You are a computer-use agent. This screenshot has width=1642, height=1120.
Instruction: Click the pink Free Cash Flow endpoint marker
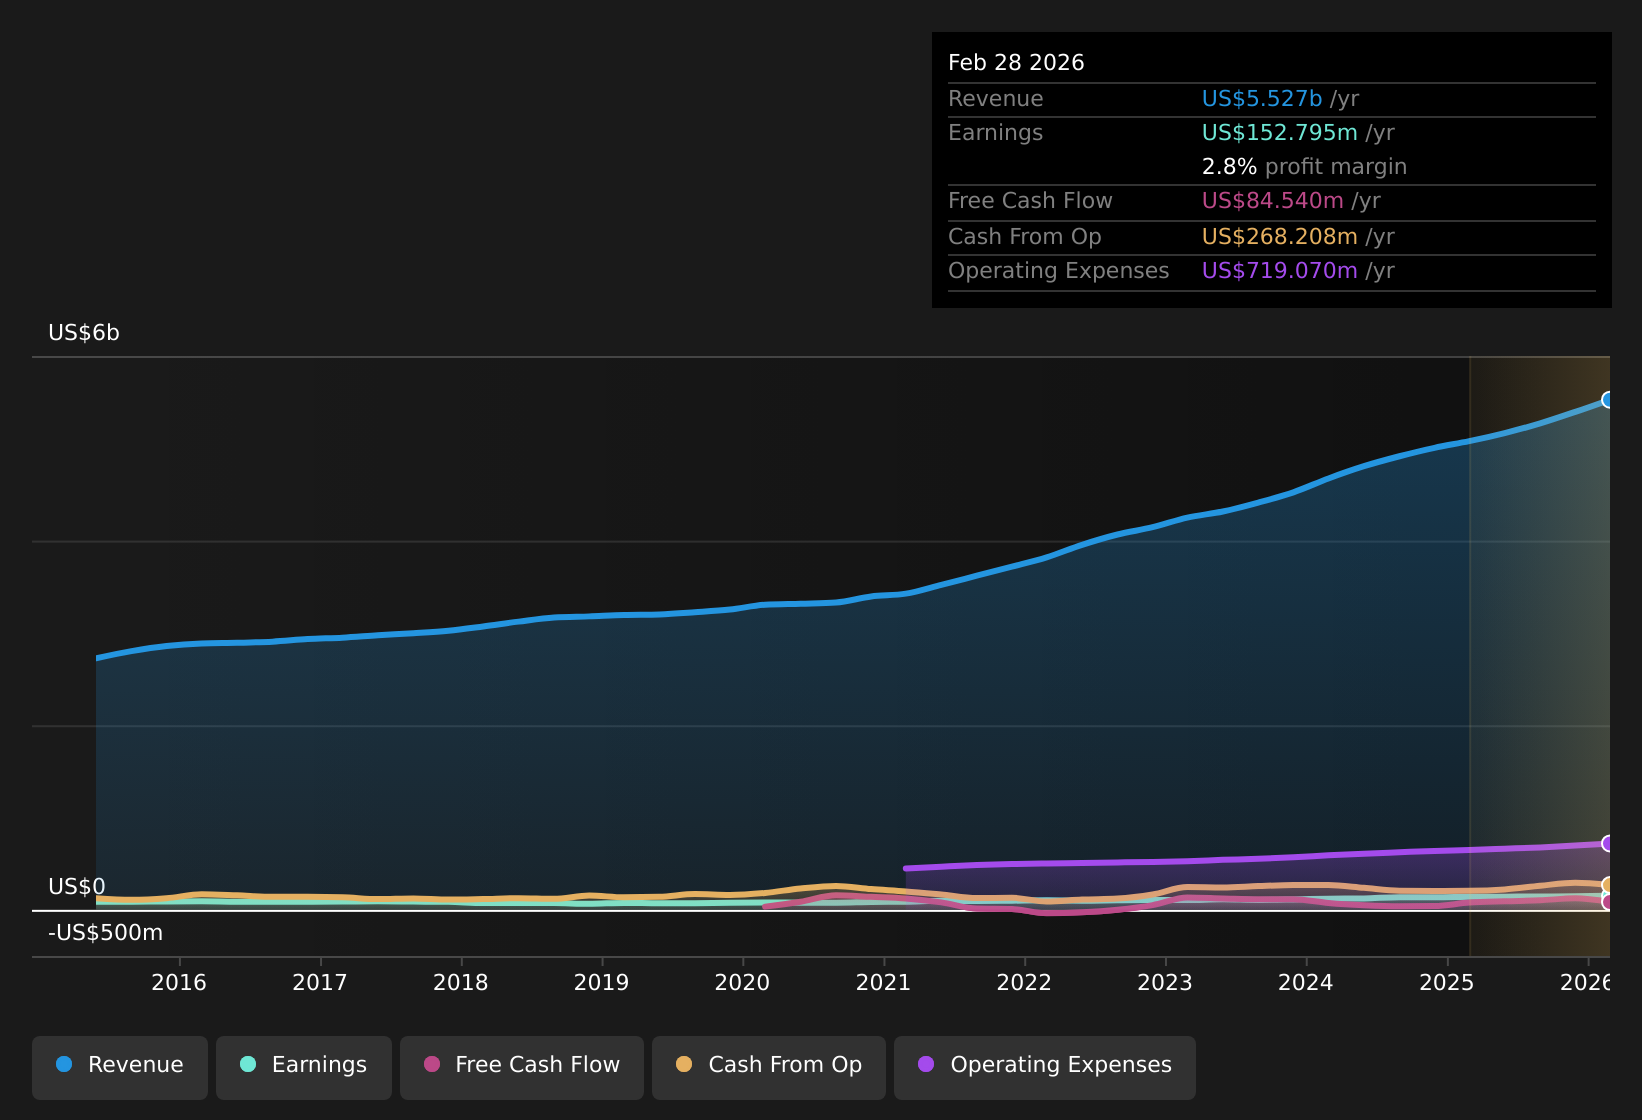pyautogui.click(x=1608, y=902)
